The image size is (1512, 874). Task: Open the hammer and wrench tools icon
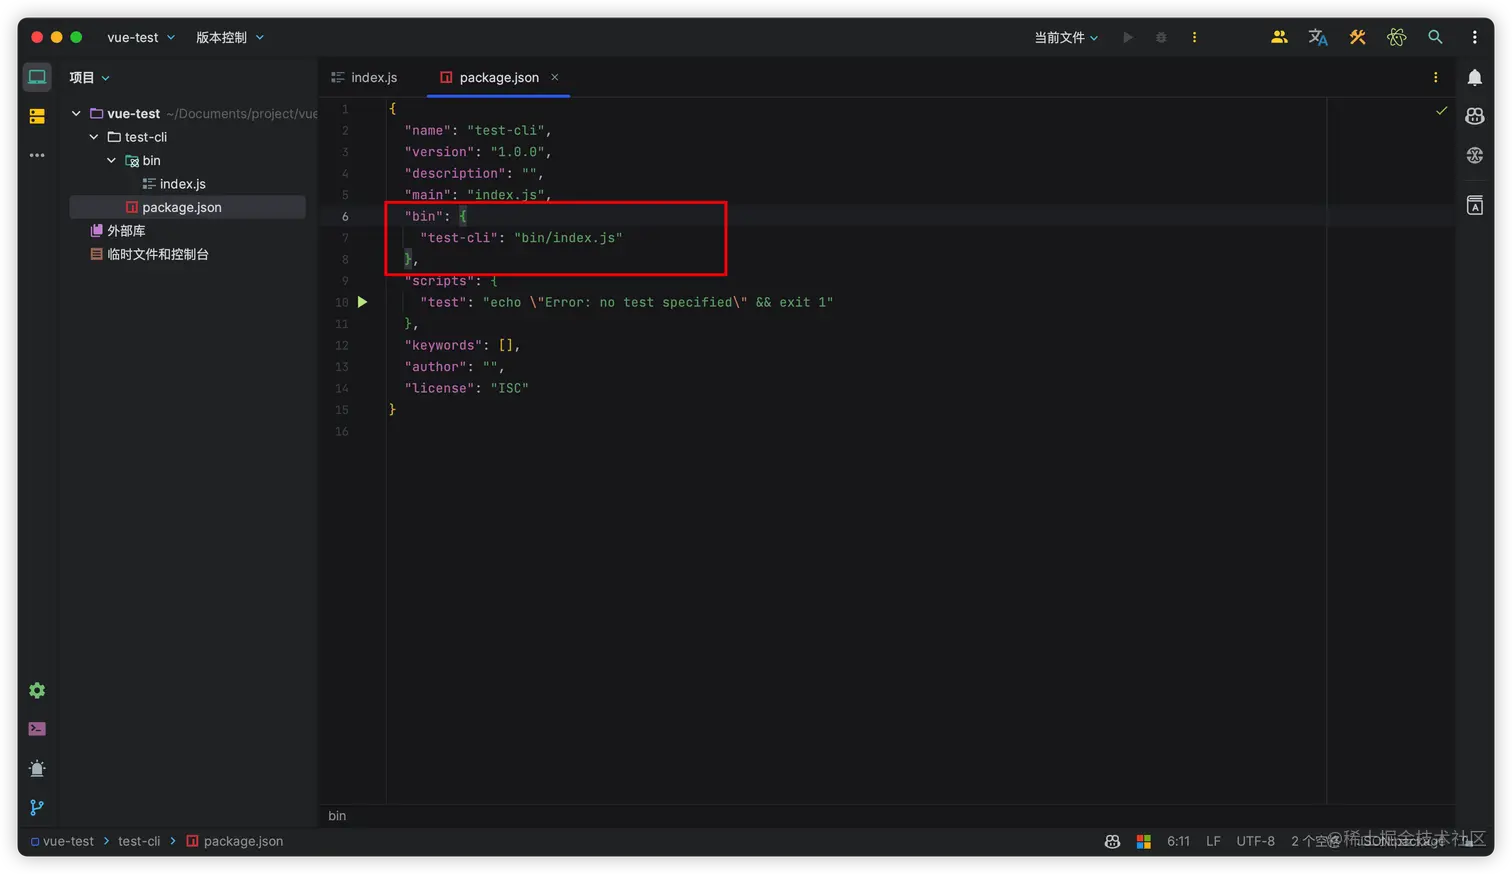coord(1357,37)
